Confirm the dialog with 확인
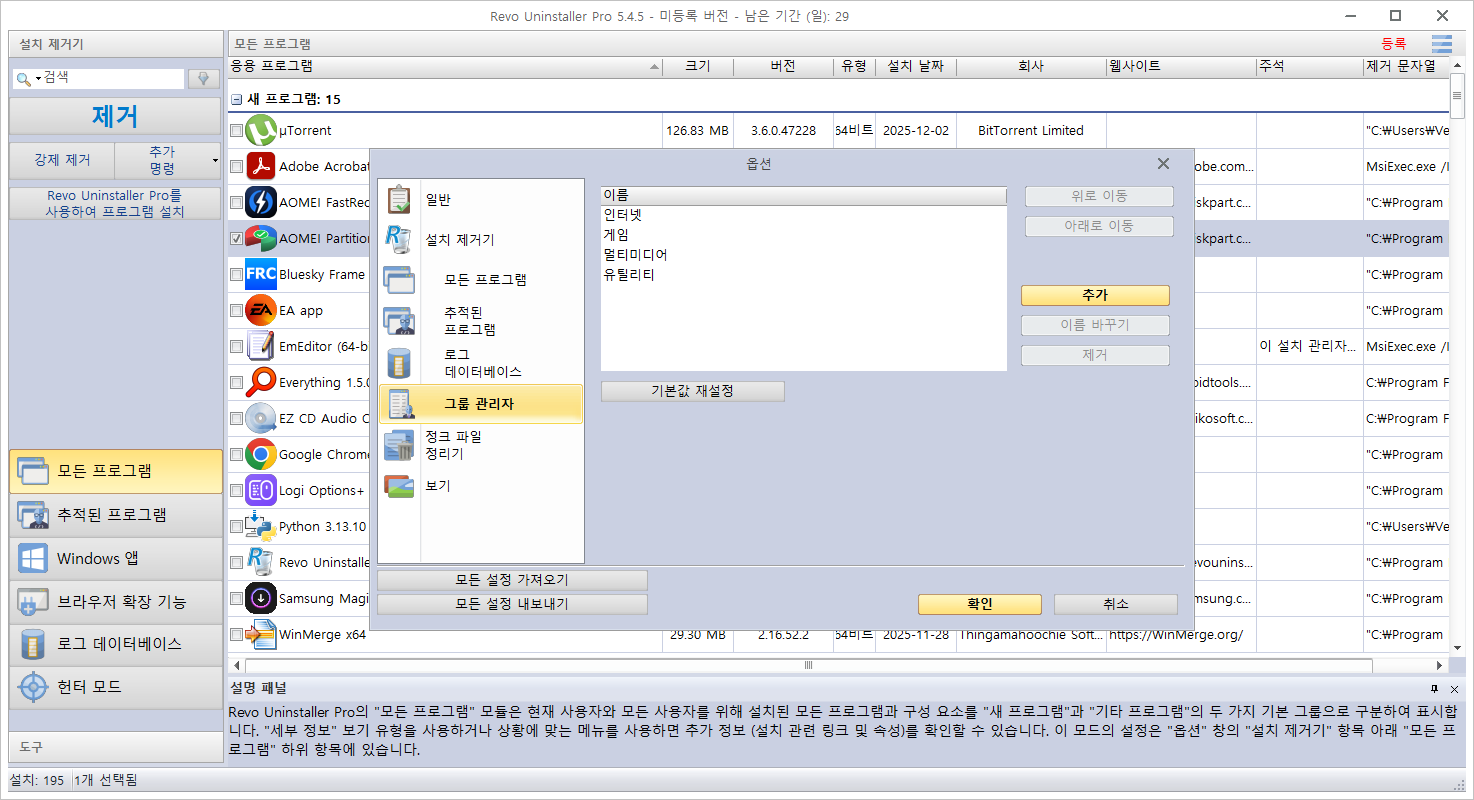 (x=980, y=604)
